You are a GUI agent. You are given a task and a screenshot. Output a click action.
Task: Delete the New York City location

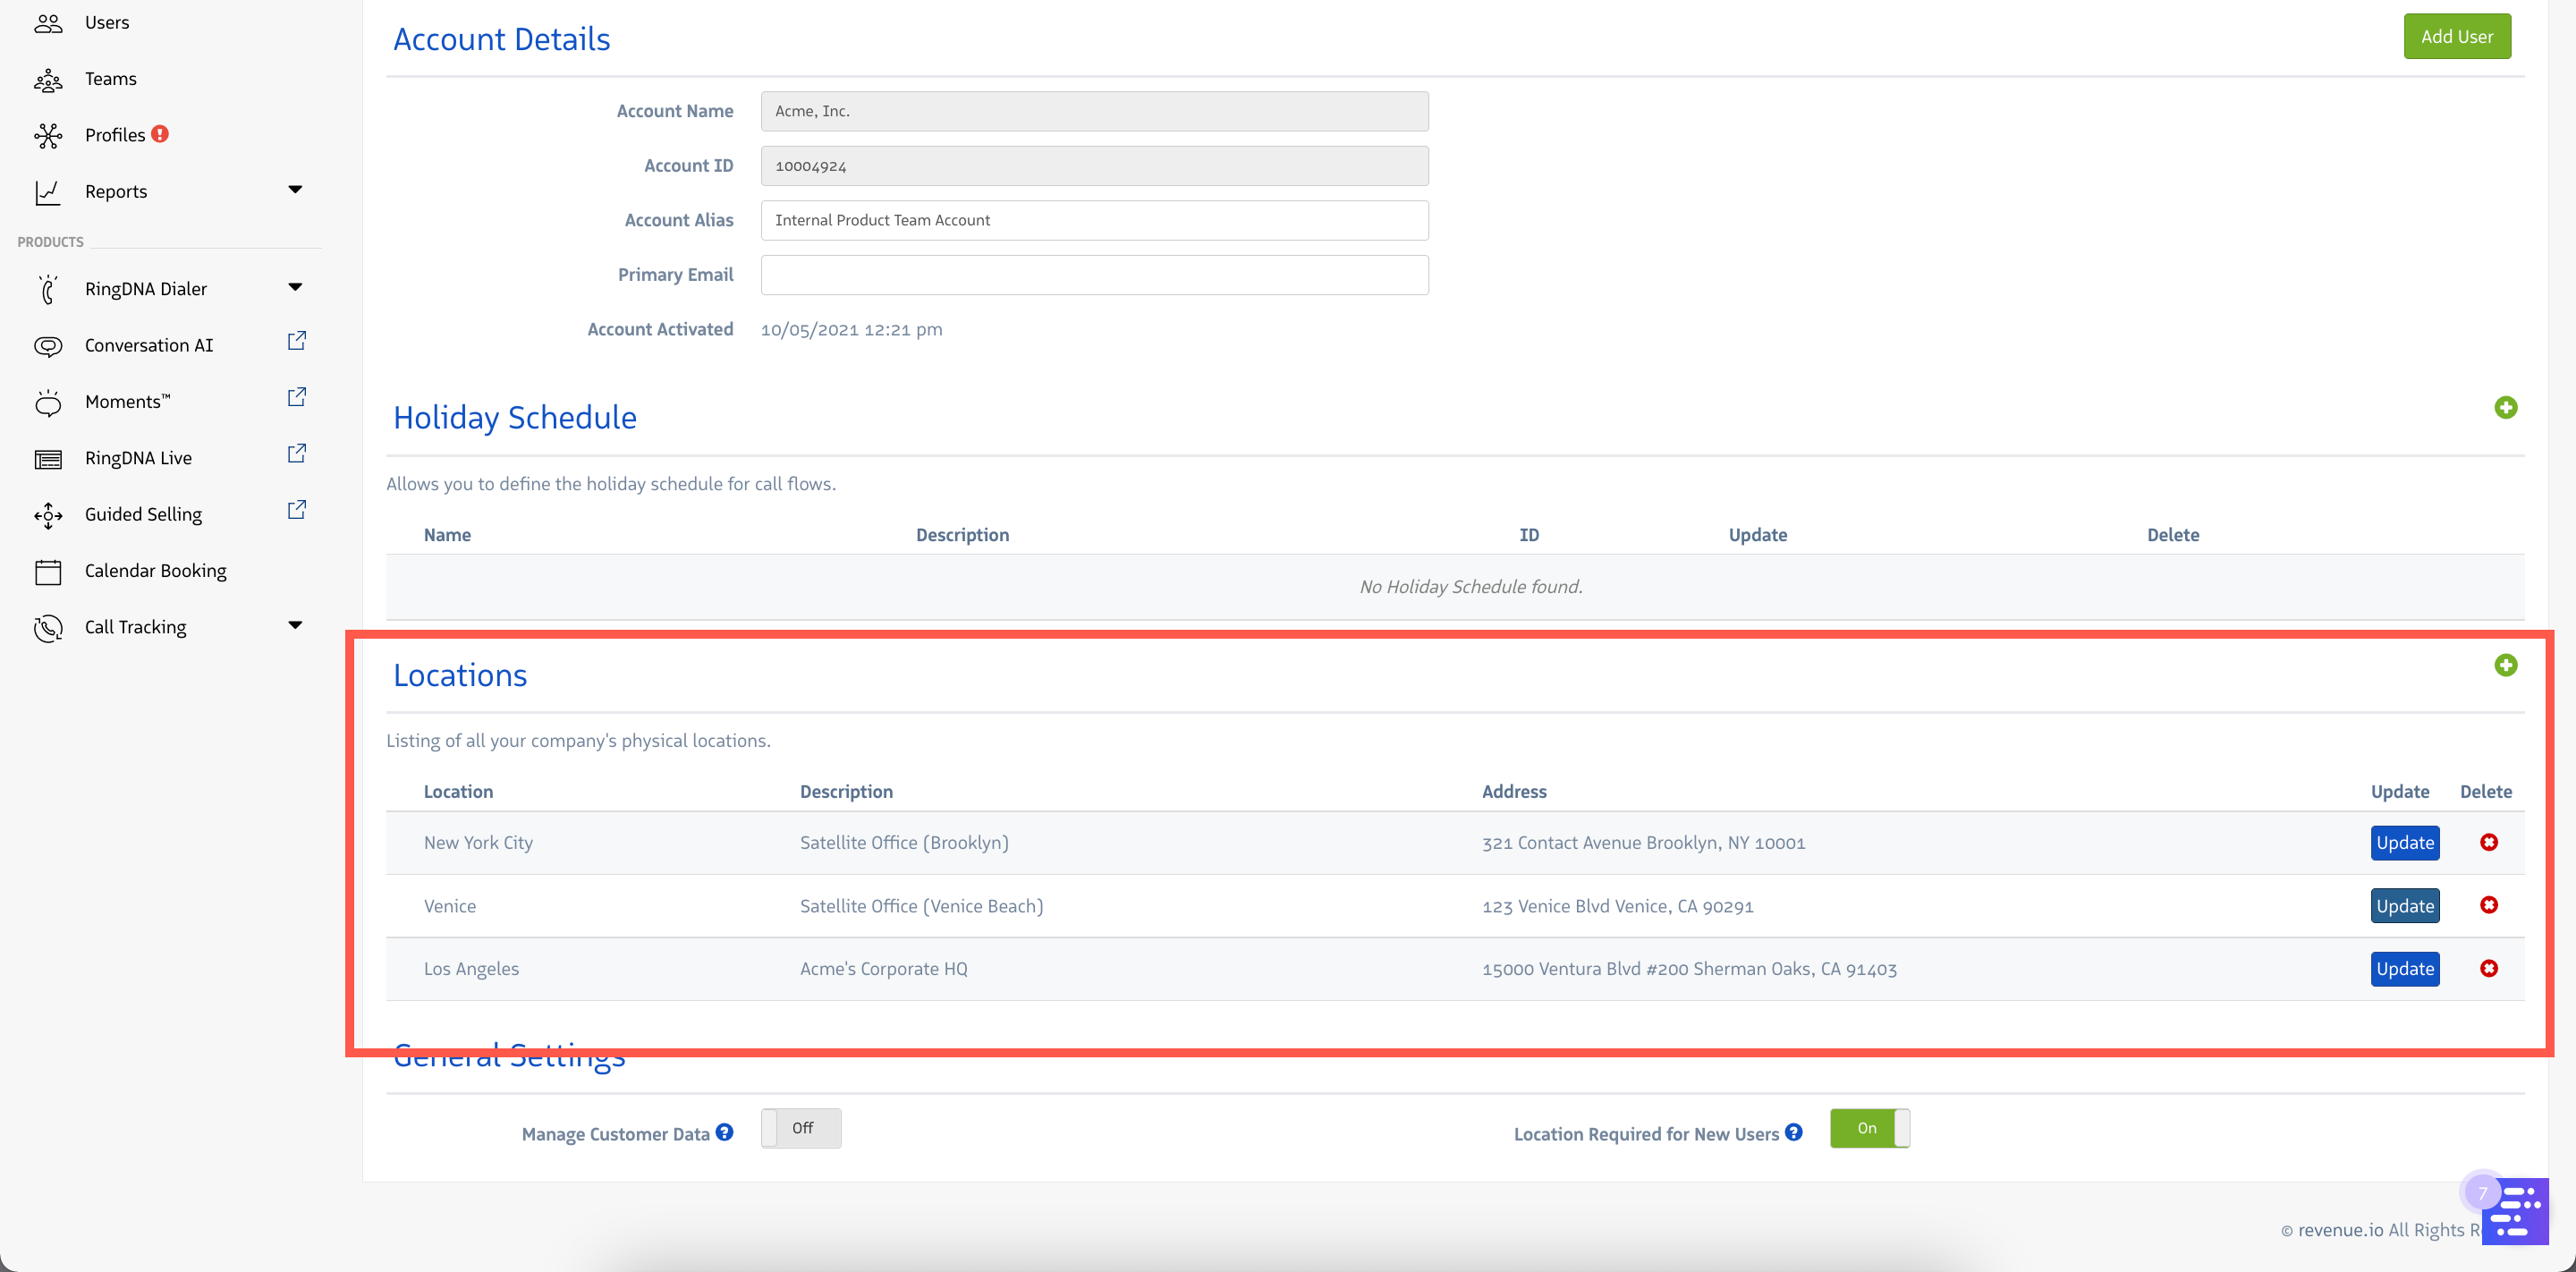pyautogui.click(x=2488, y=842)
